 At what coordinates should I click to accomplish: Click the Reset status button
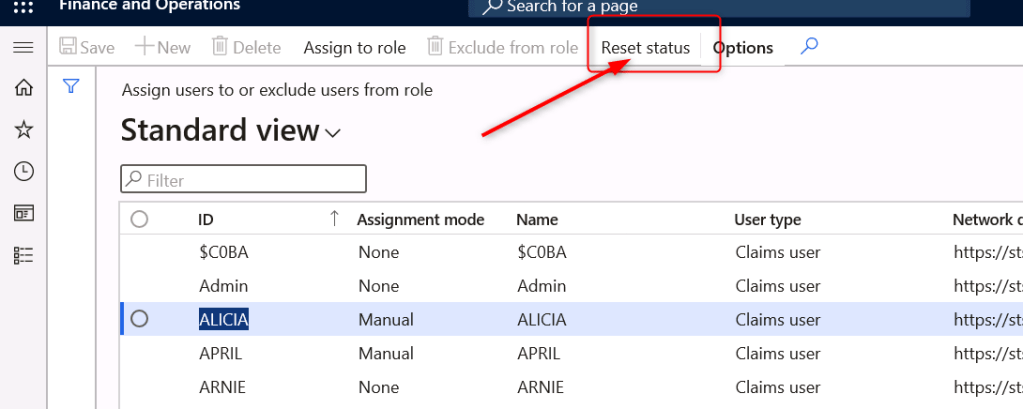(645, 48)
